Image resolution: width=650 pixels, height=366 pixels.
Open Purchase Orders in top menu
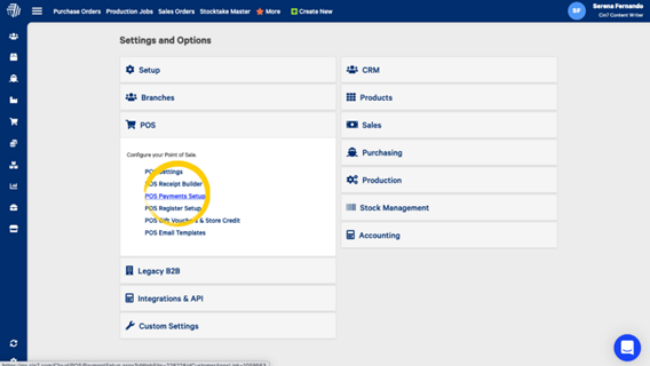click(x=77, y=12)
